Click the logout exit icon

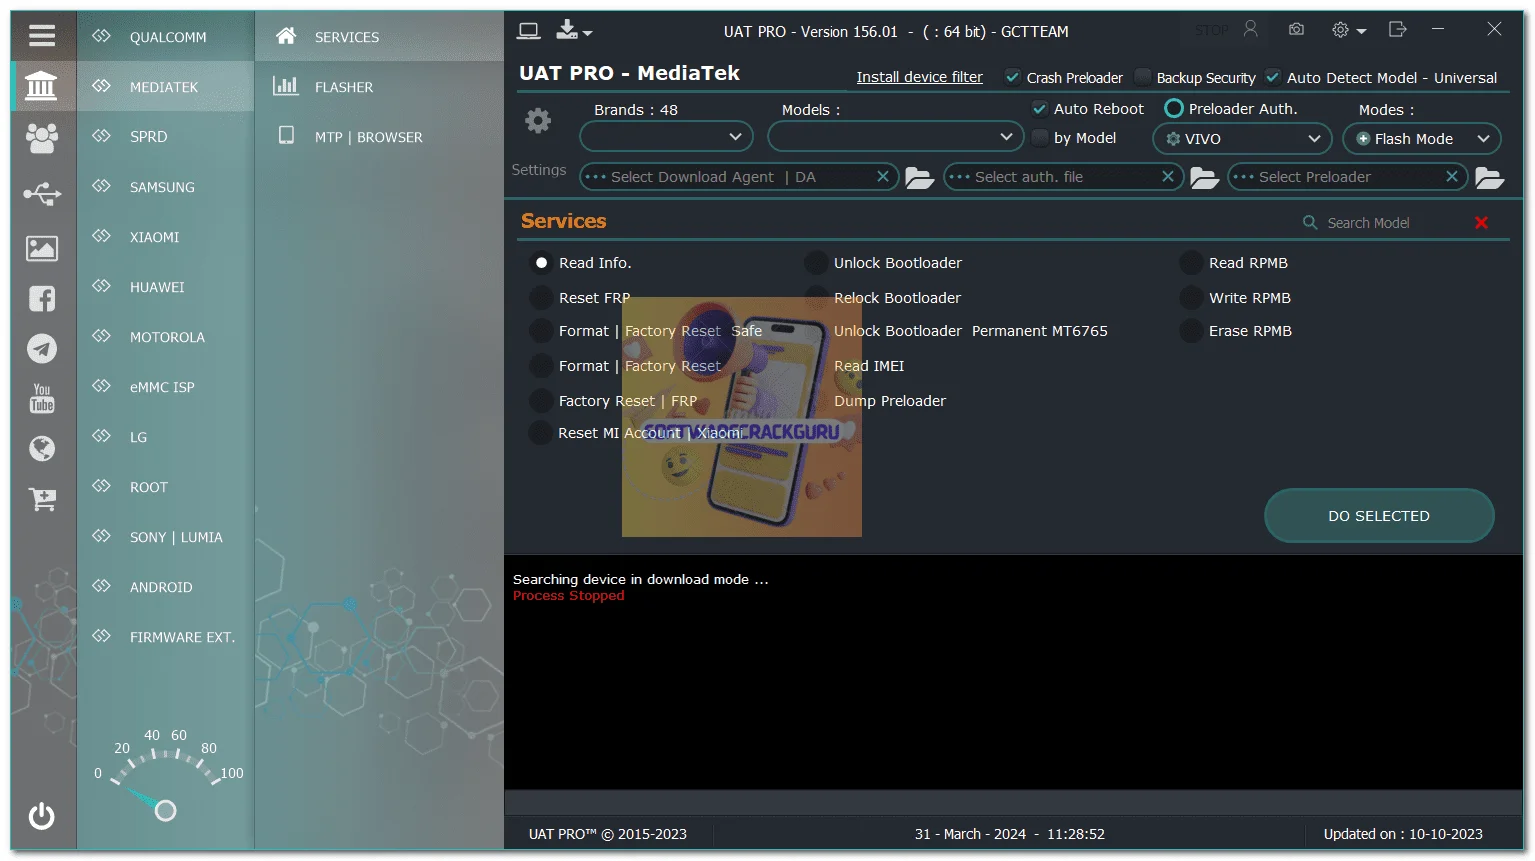pos(1398,29)
